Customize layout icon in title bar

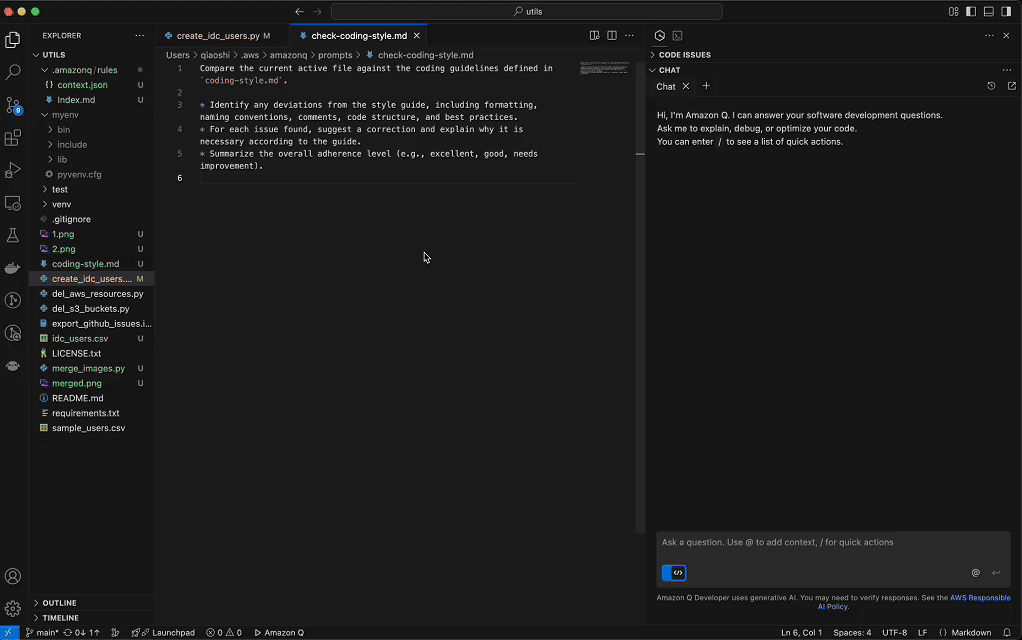(x=954, y=12)
